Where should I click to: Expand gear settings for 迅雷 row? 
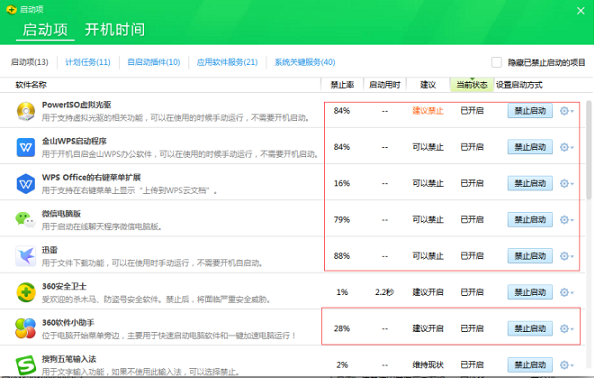tap(567, 256)
